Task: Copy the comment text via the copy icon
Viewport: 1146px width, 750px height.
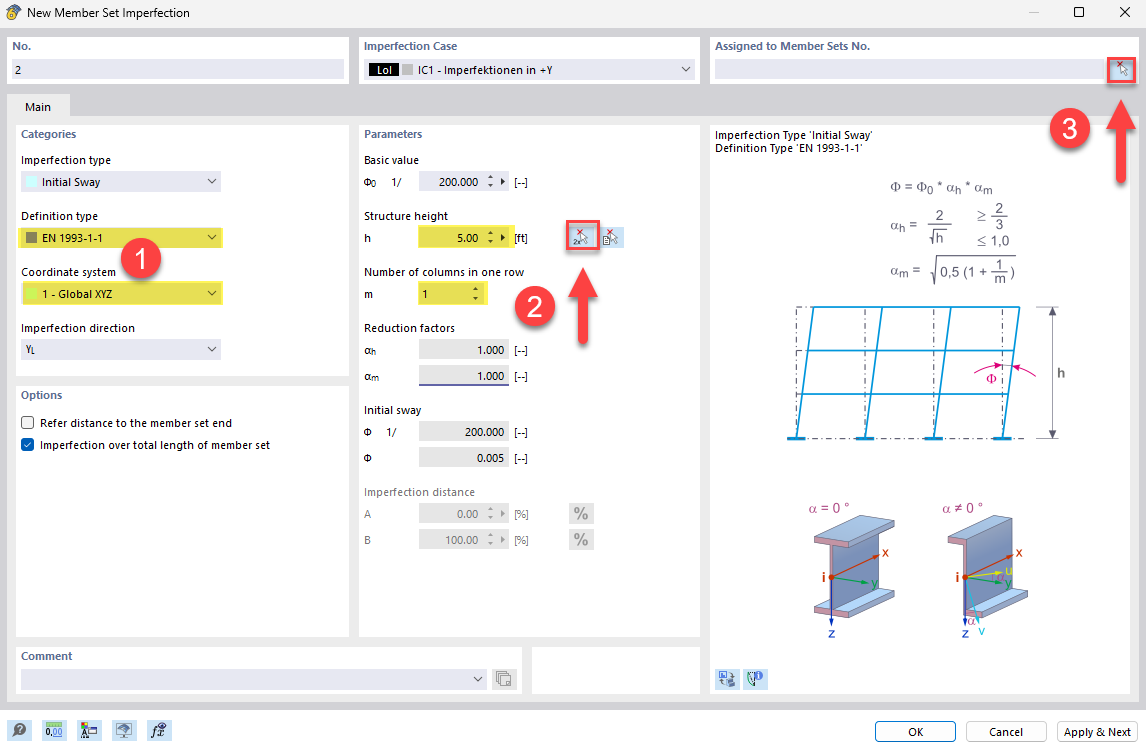Action: click(x=505, y=678)
